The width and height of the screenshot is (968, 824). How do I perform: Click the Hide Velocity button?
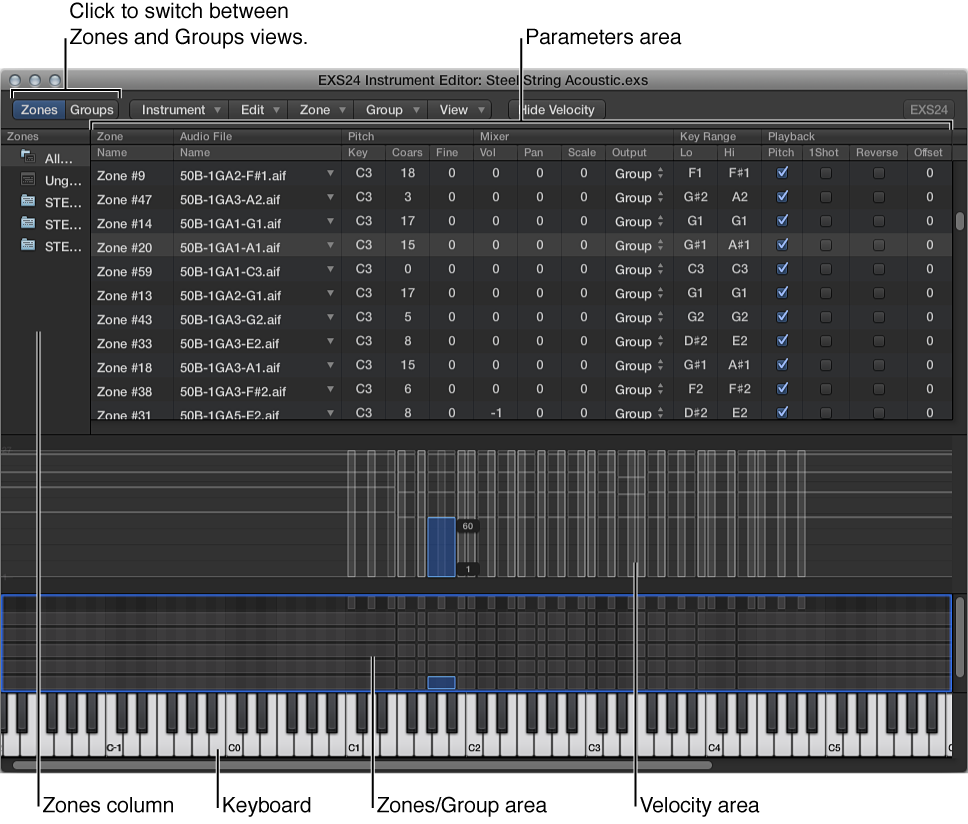click(x=556, y=109)
